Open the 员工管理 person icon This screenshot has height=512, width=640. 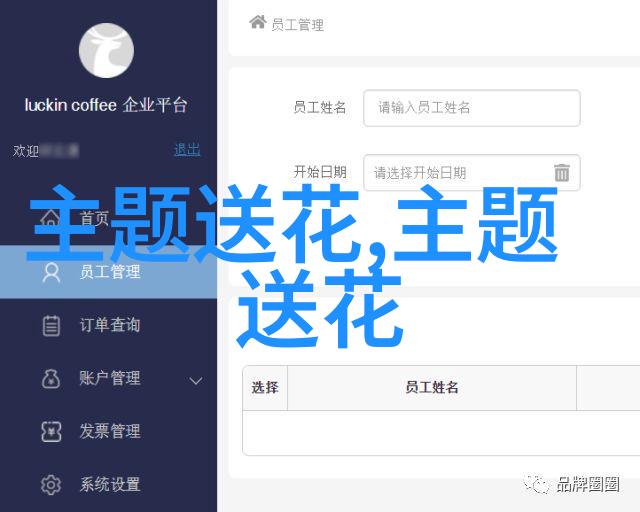51,273
